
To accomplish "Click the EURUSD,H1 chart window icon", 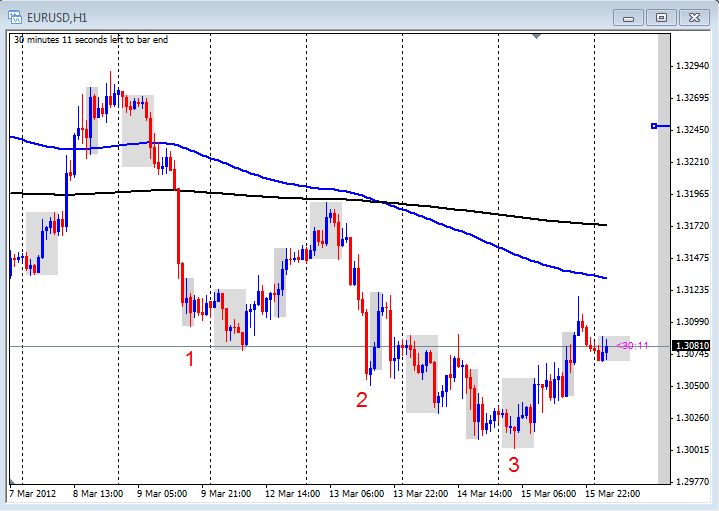I will point(15,17).
